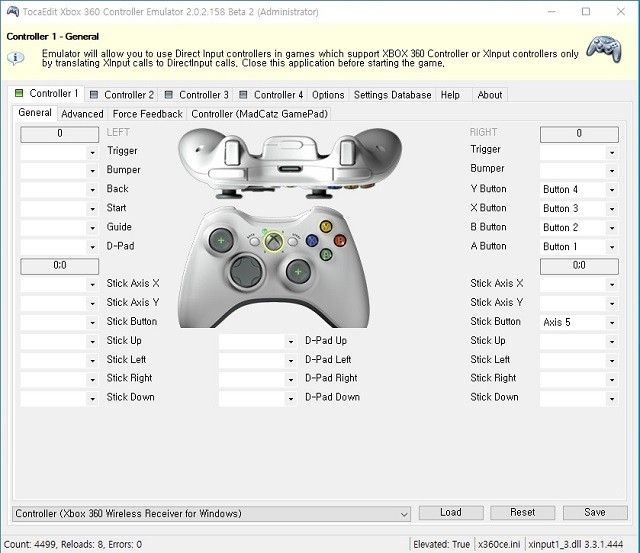Open the Settings Database tab
This screenshot has width=640, height=553.
(392, 95)
